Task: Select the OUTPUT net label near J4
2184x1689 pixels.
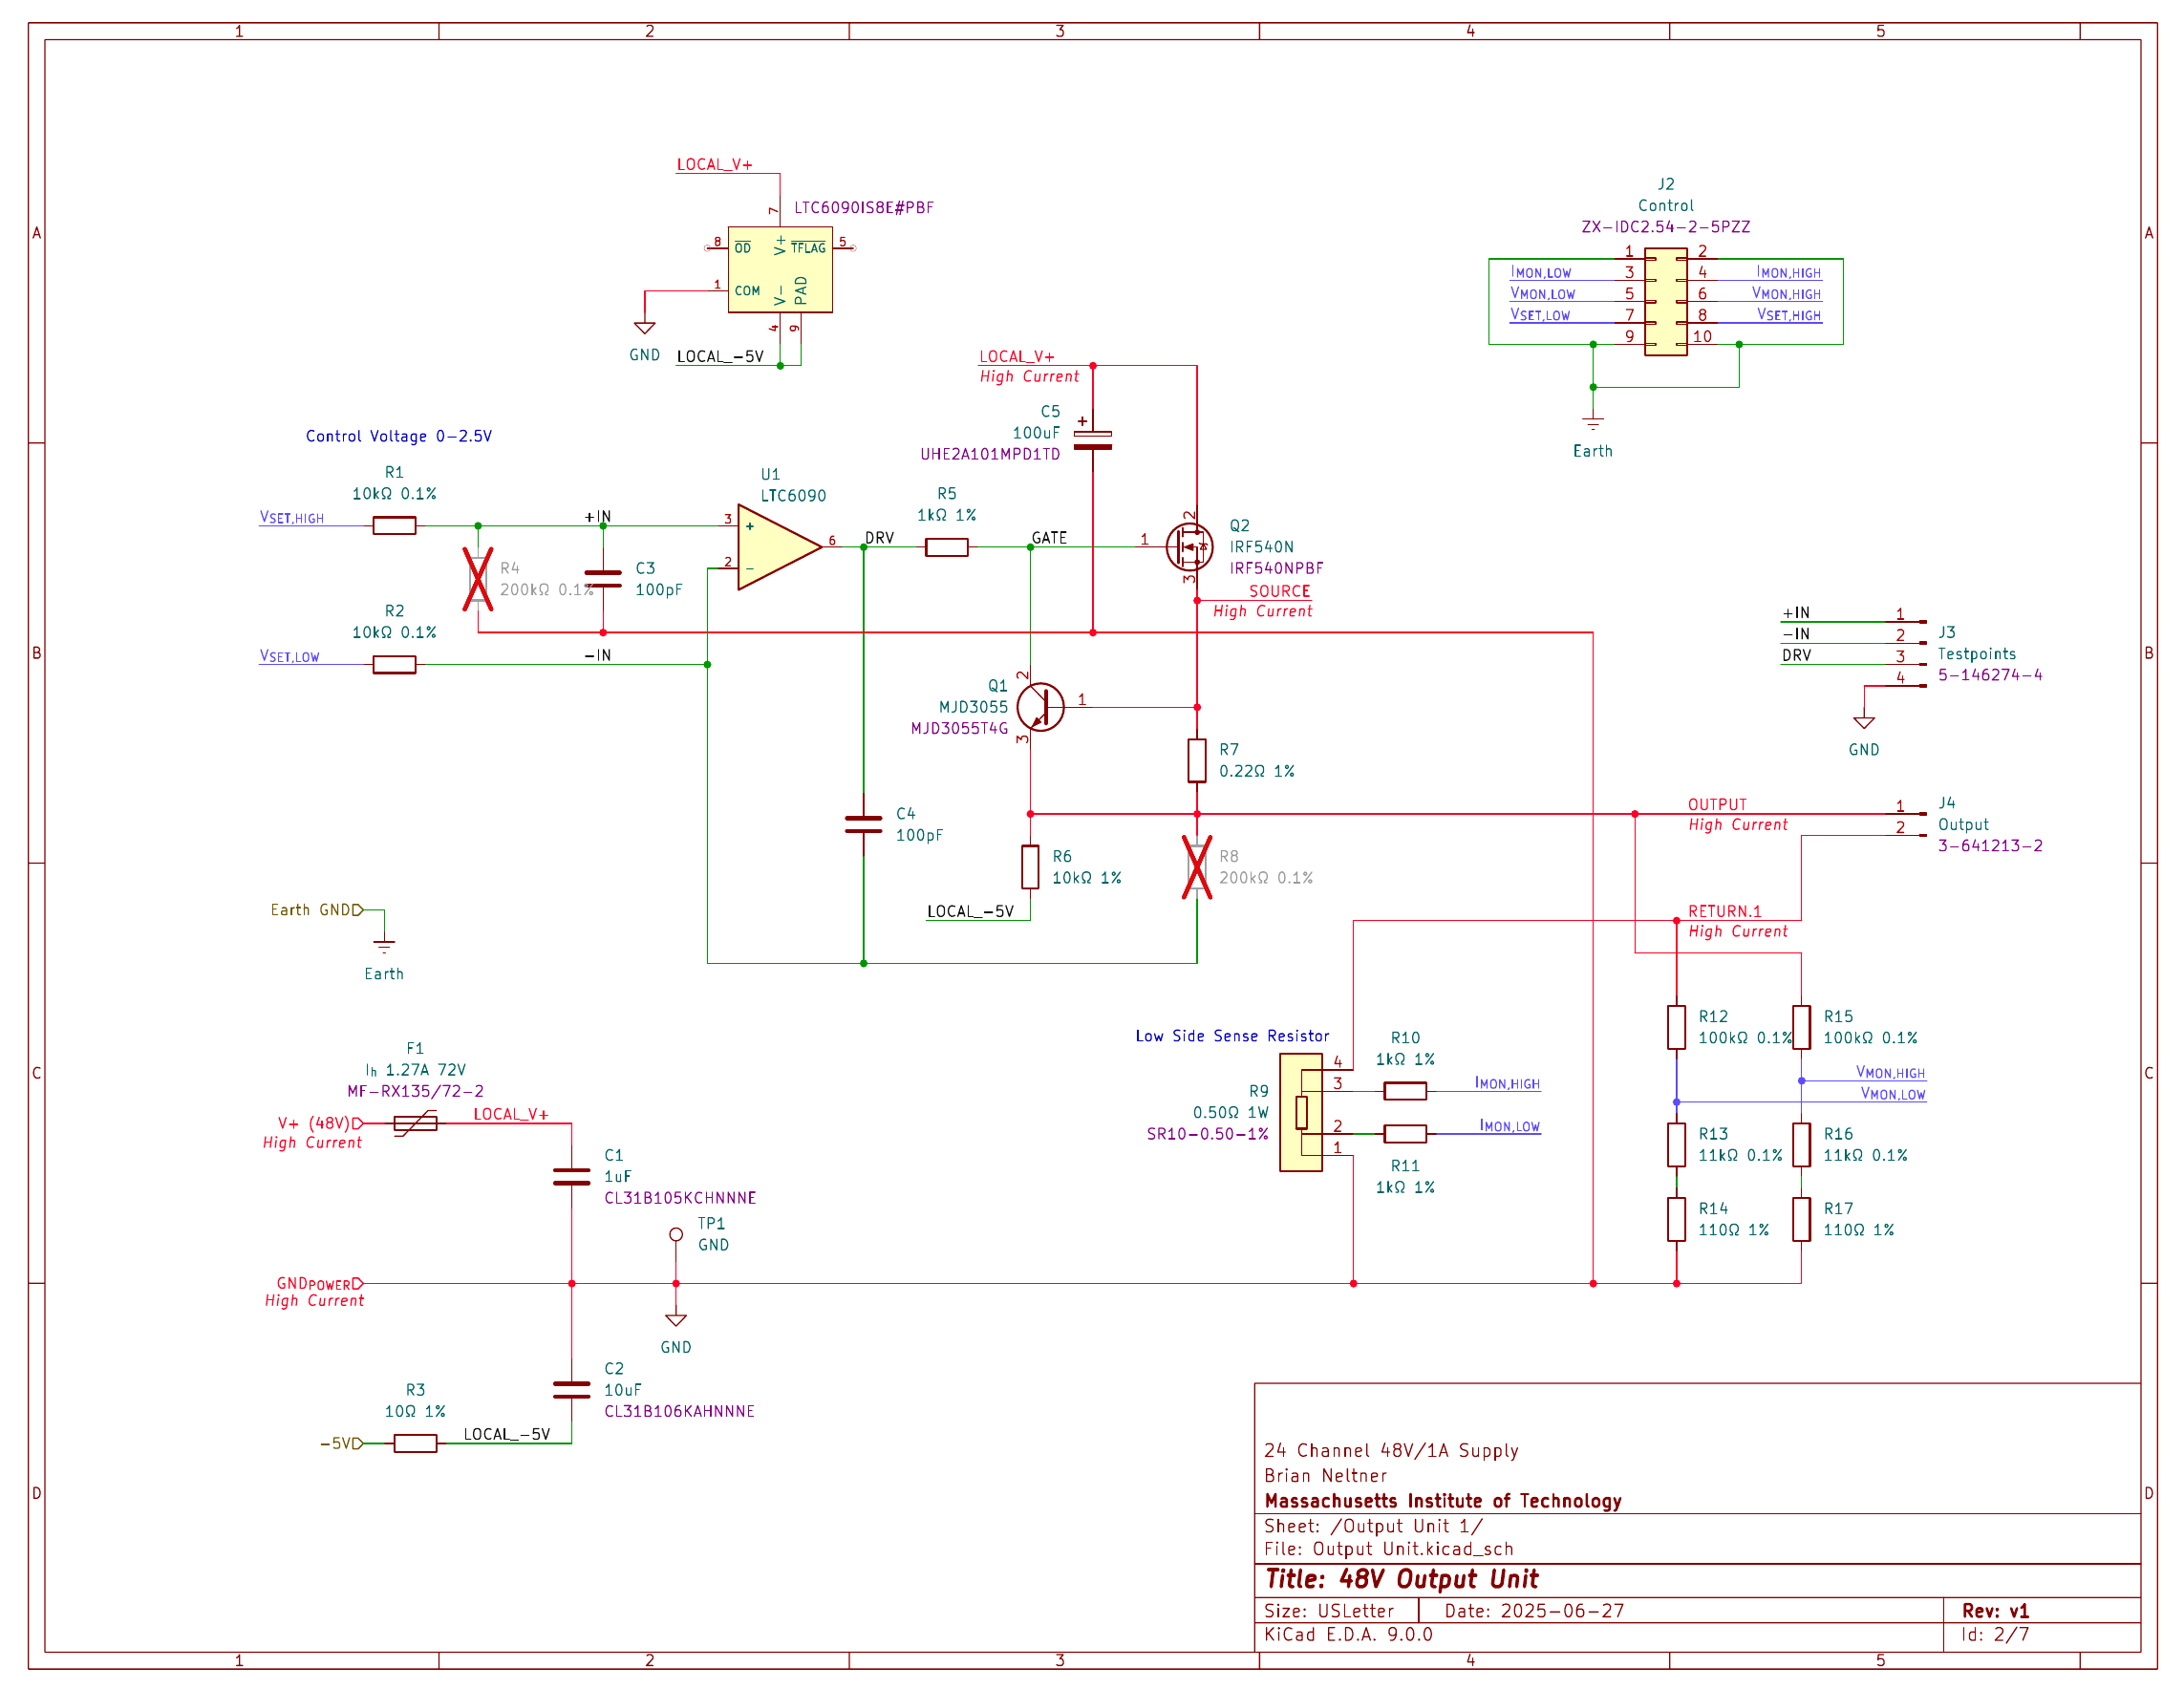Action: click(1717, 805)
